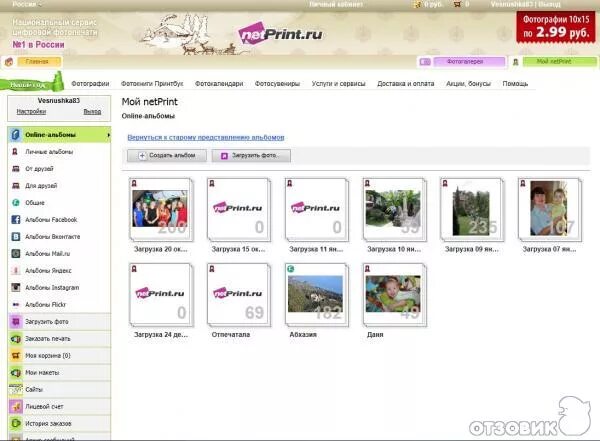600x441 pixels.
Task: Click the Моя корзина cart icon
Action: (16, 356)
